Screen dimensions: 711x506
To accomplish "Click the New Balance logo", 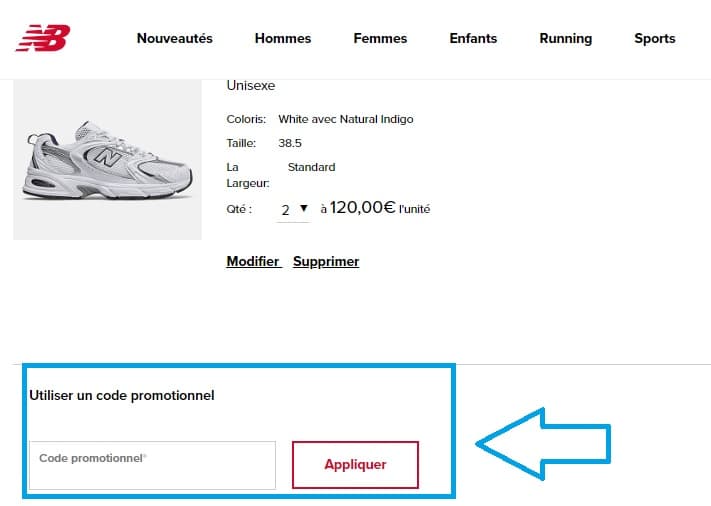I will click(43, 38).
